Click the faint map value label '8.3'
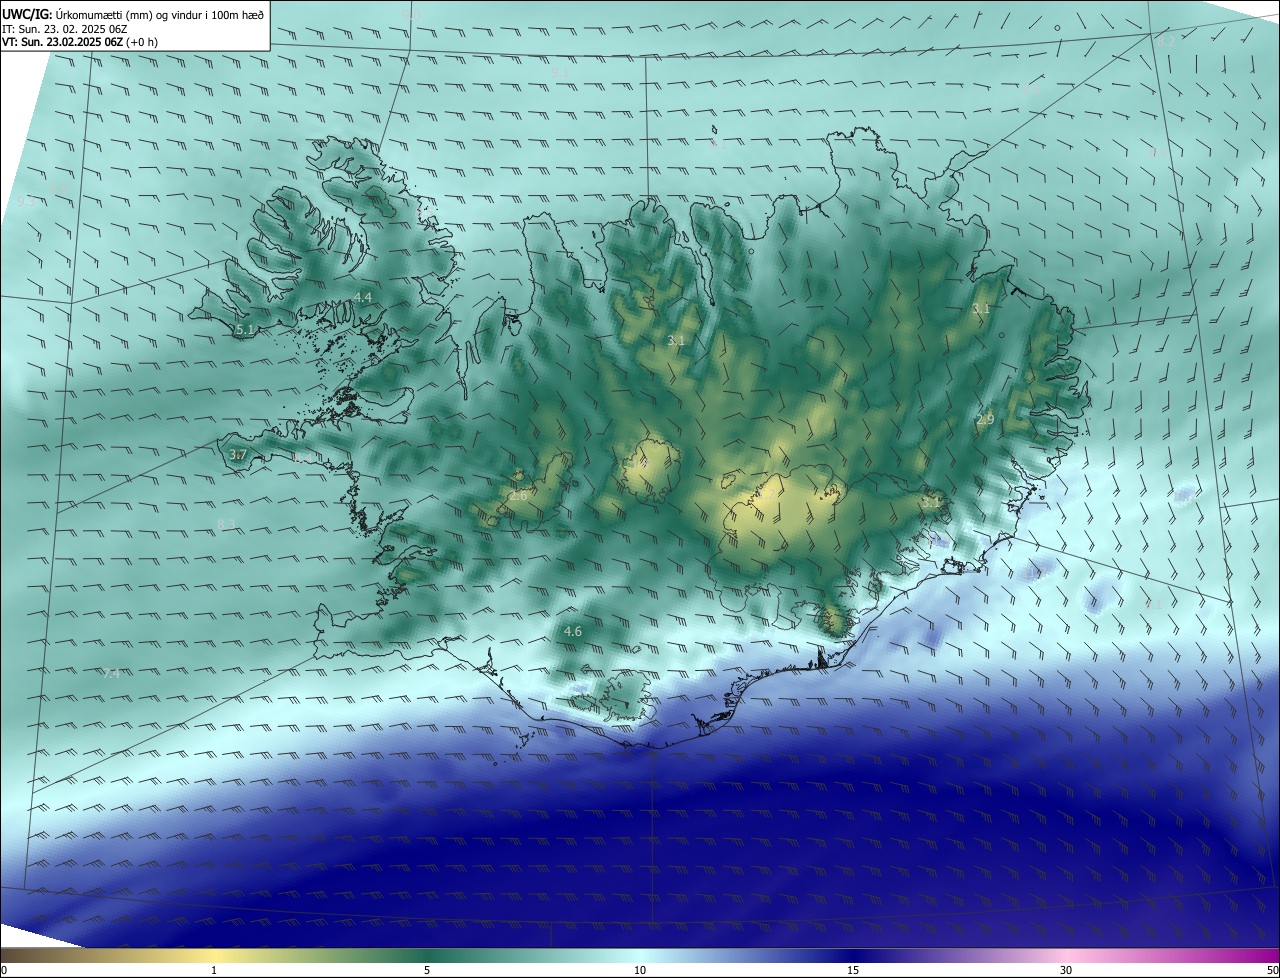1280x978 pixels. (x=226, y=524)
